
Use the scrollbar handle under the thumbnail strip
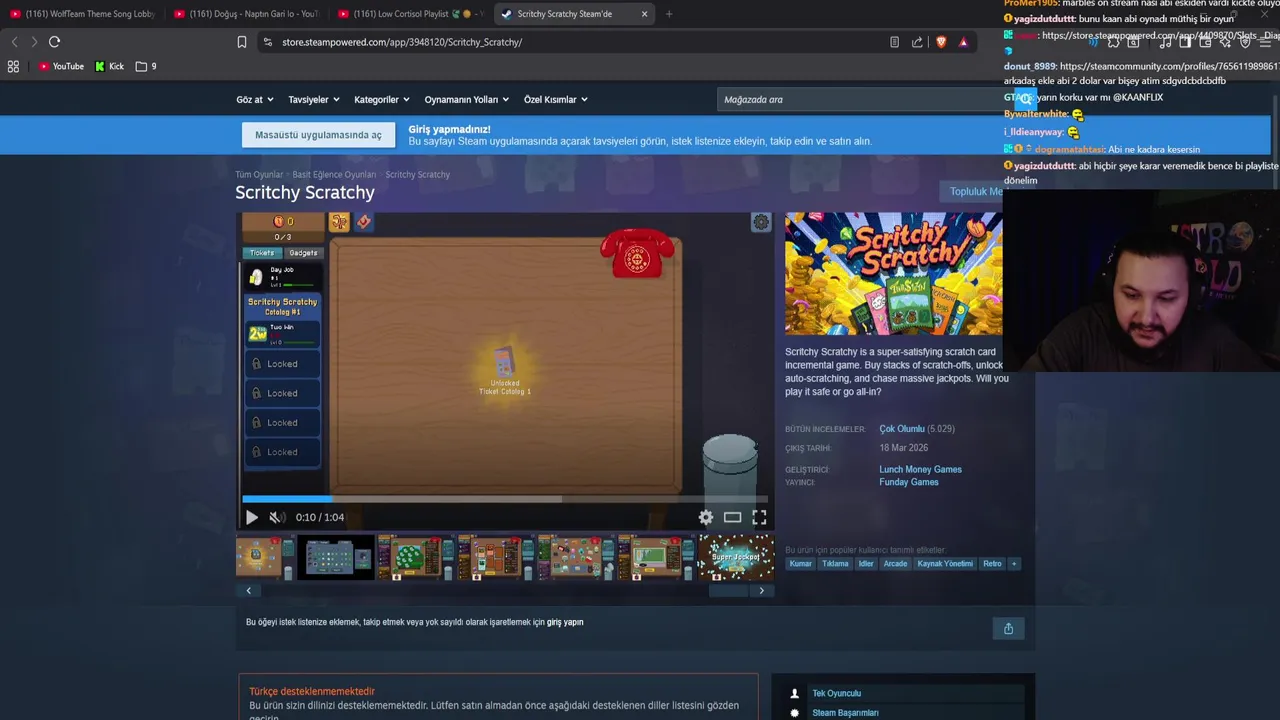728,591
